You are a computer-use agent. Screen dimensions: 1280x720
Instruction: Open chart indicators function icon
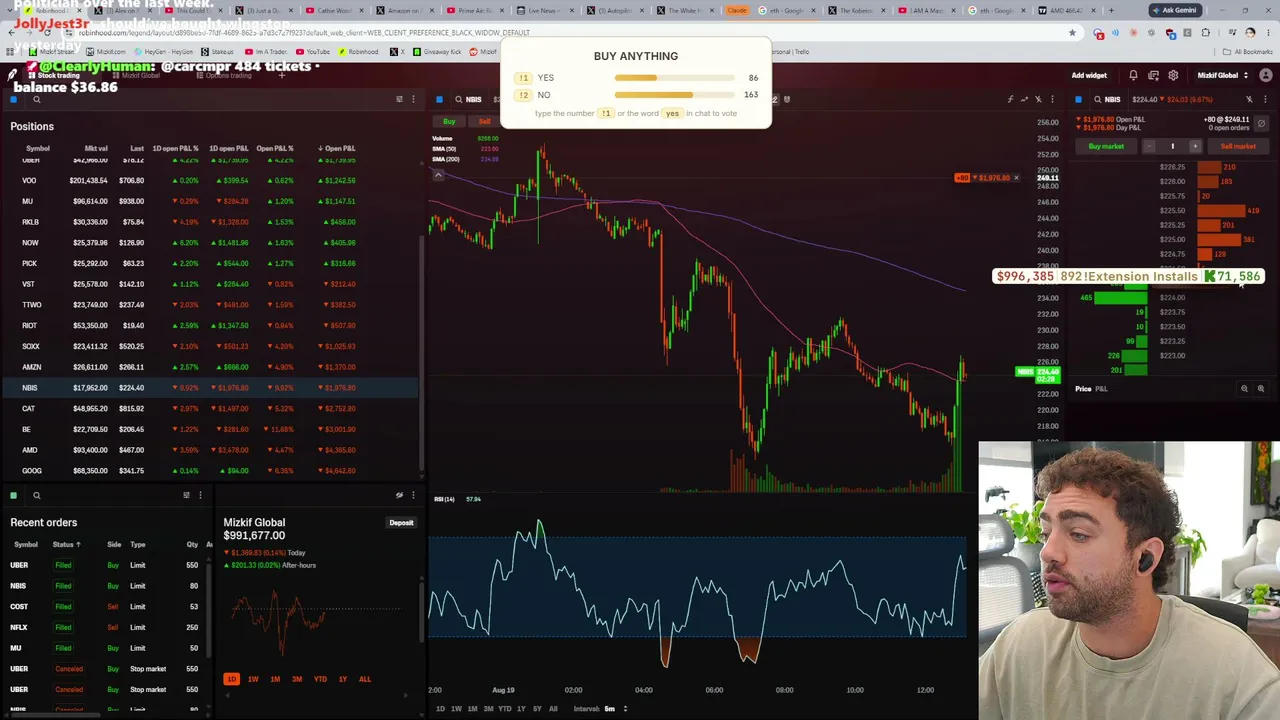pos(1010,99)
